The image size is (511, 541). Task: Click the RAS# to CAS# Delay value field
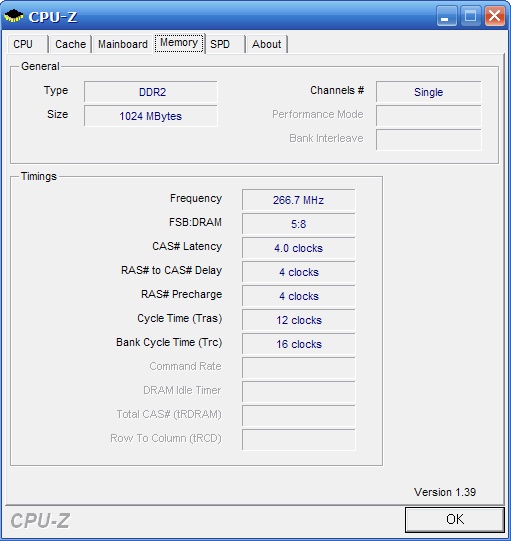298,272
